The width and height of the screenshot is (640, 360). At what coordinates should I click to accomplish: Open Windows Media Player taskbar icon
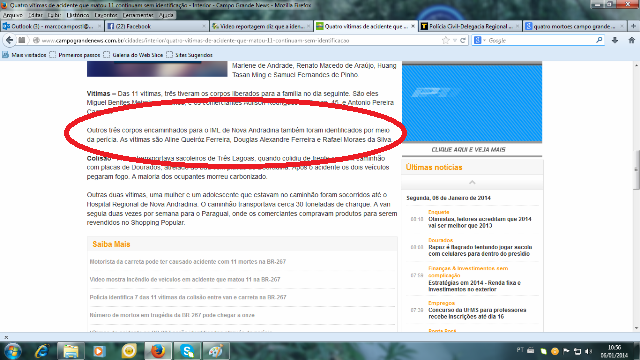point(99,351)
